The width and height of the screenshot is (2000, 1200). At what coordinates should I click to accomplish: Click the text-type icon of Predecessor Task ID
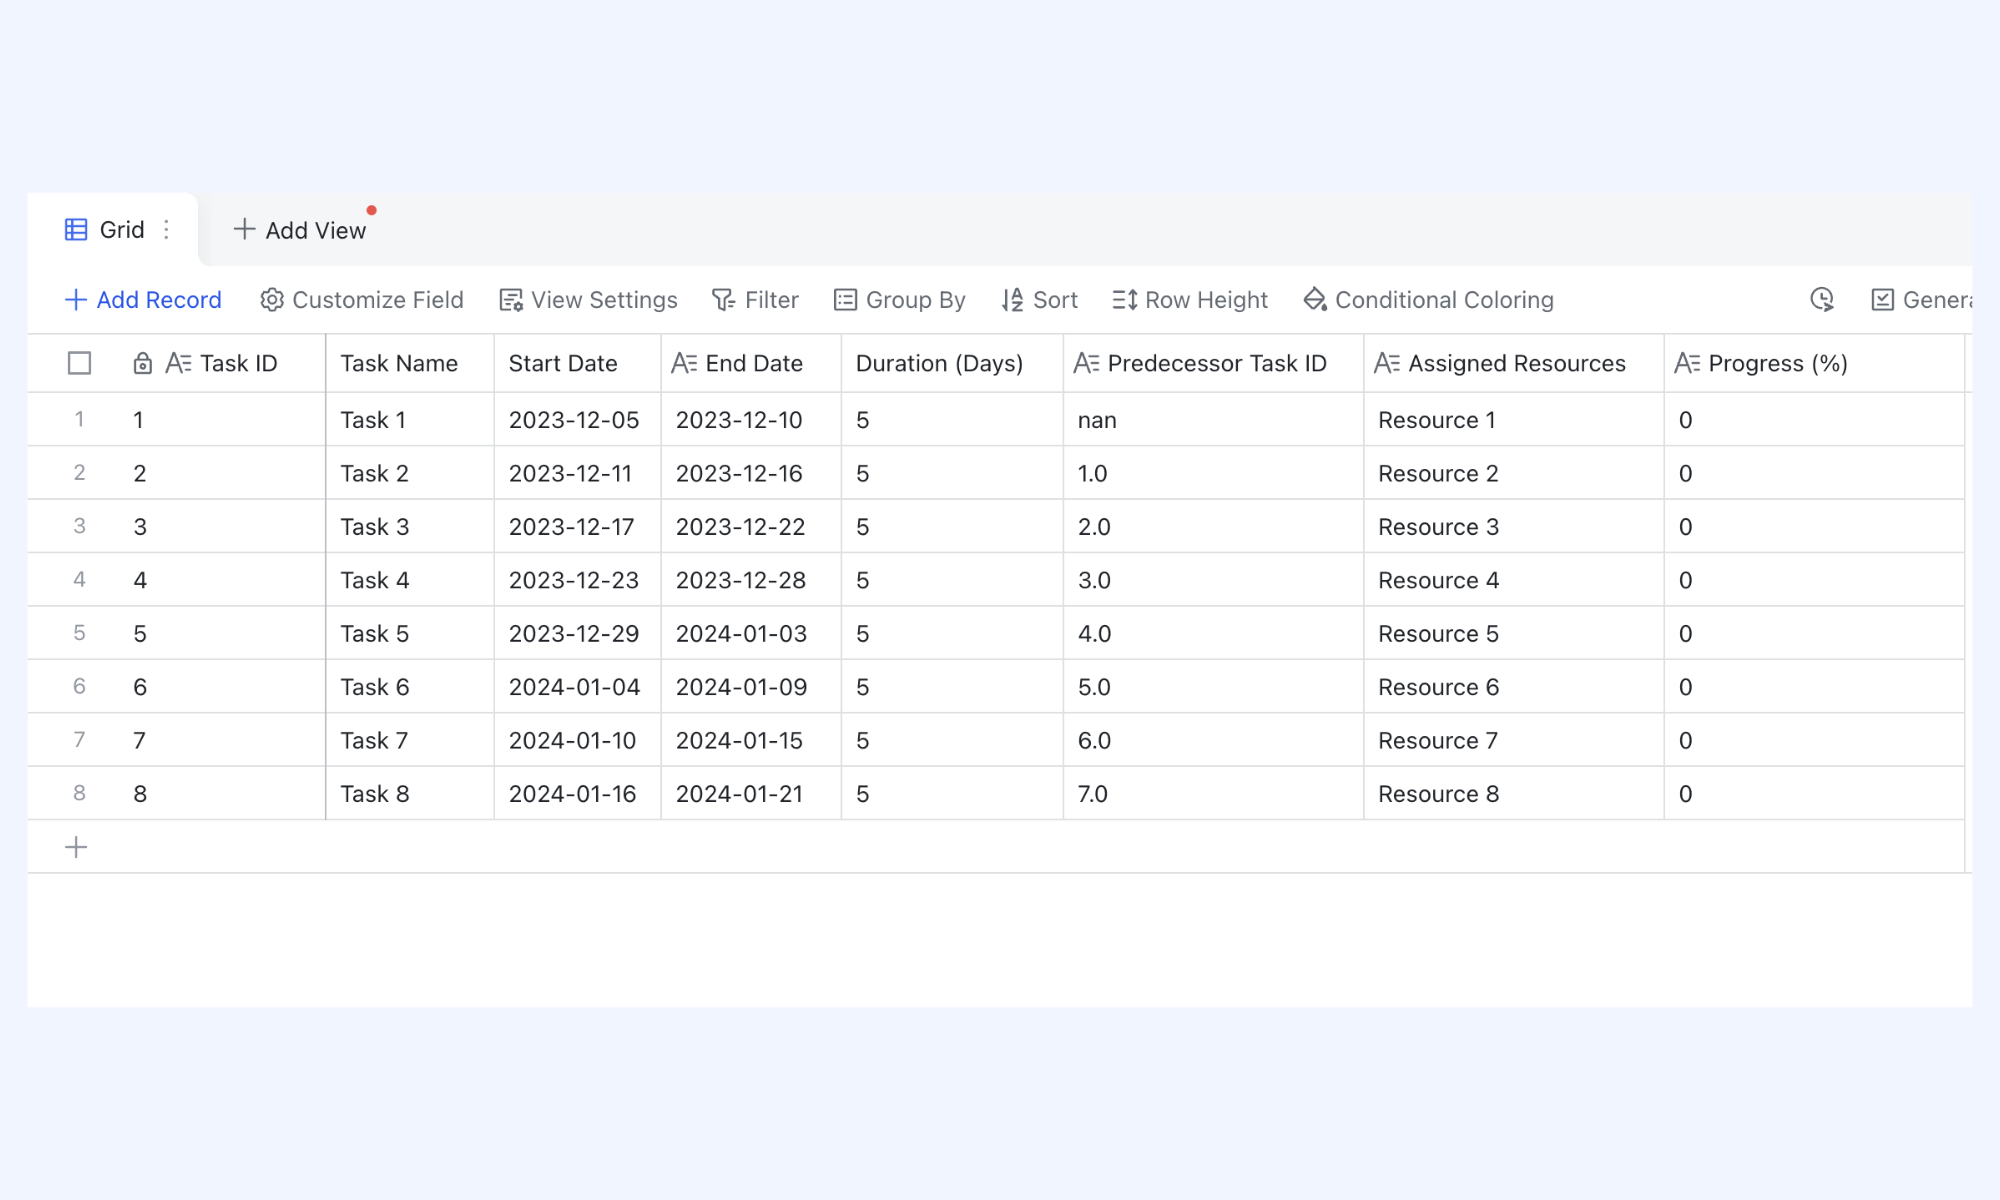(1087, 363)
